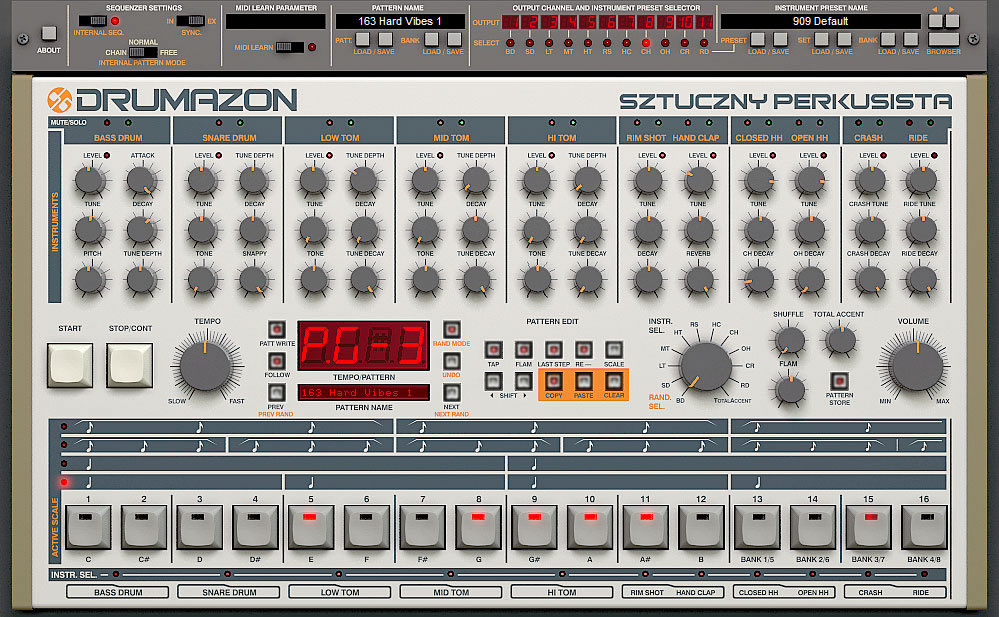Open the '909 Default' instrument preset name field
The height and width of the screenshot is (617, 999).
[820, 21]
